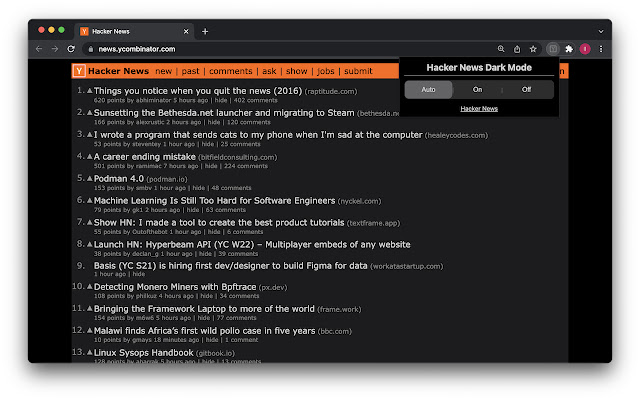Open the 'submit' page
This screenshot has height=400, width=640.
click(x=358, y=71)
